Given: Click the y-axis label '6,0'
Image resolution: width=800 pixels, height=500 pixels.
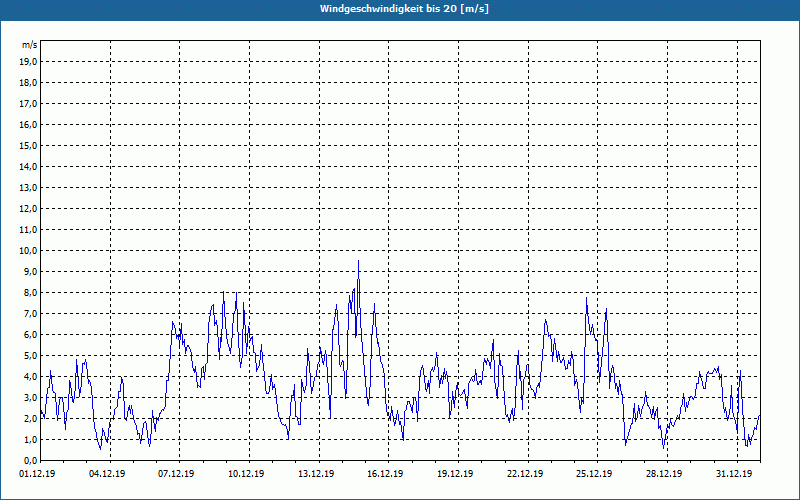Looking at the screenshot, I should coord(30,335).
